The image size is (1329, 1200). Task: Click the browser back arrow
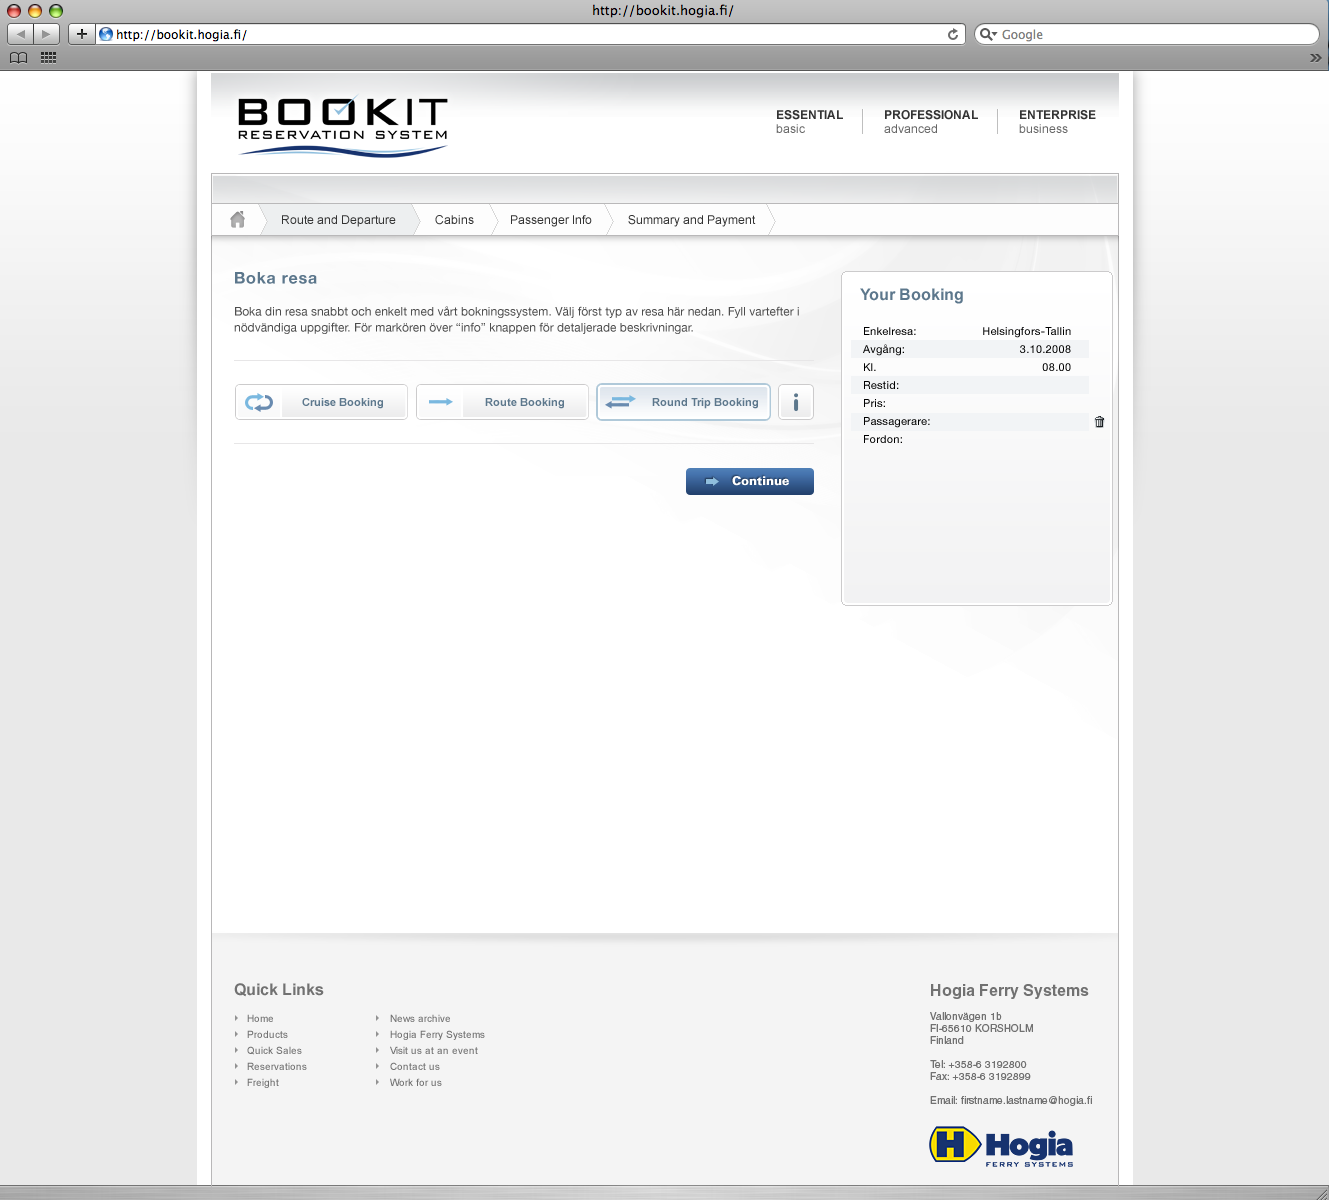pyautogui.click(x=20, y=34)
